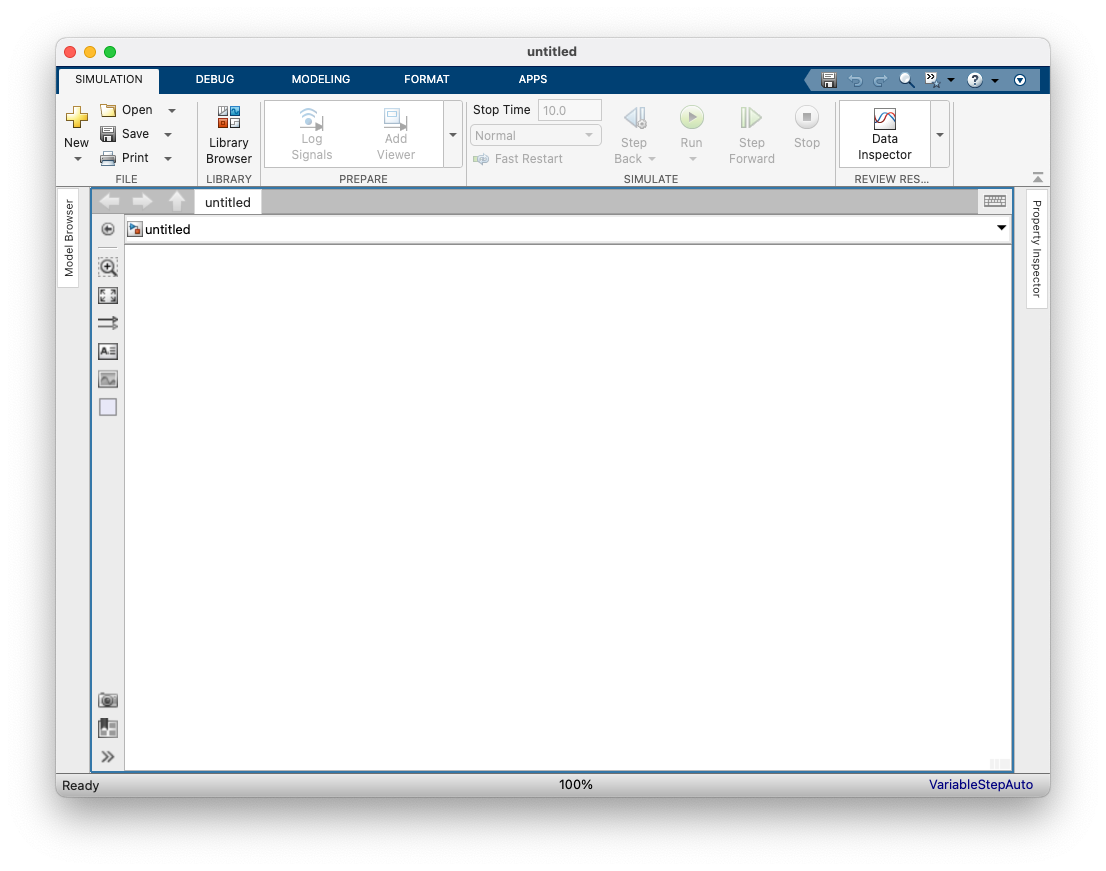
Task: Expand the Open dropdown arrow
Action: point(171,111)
